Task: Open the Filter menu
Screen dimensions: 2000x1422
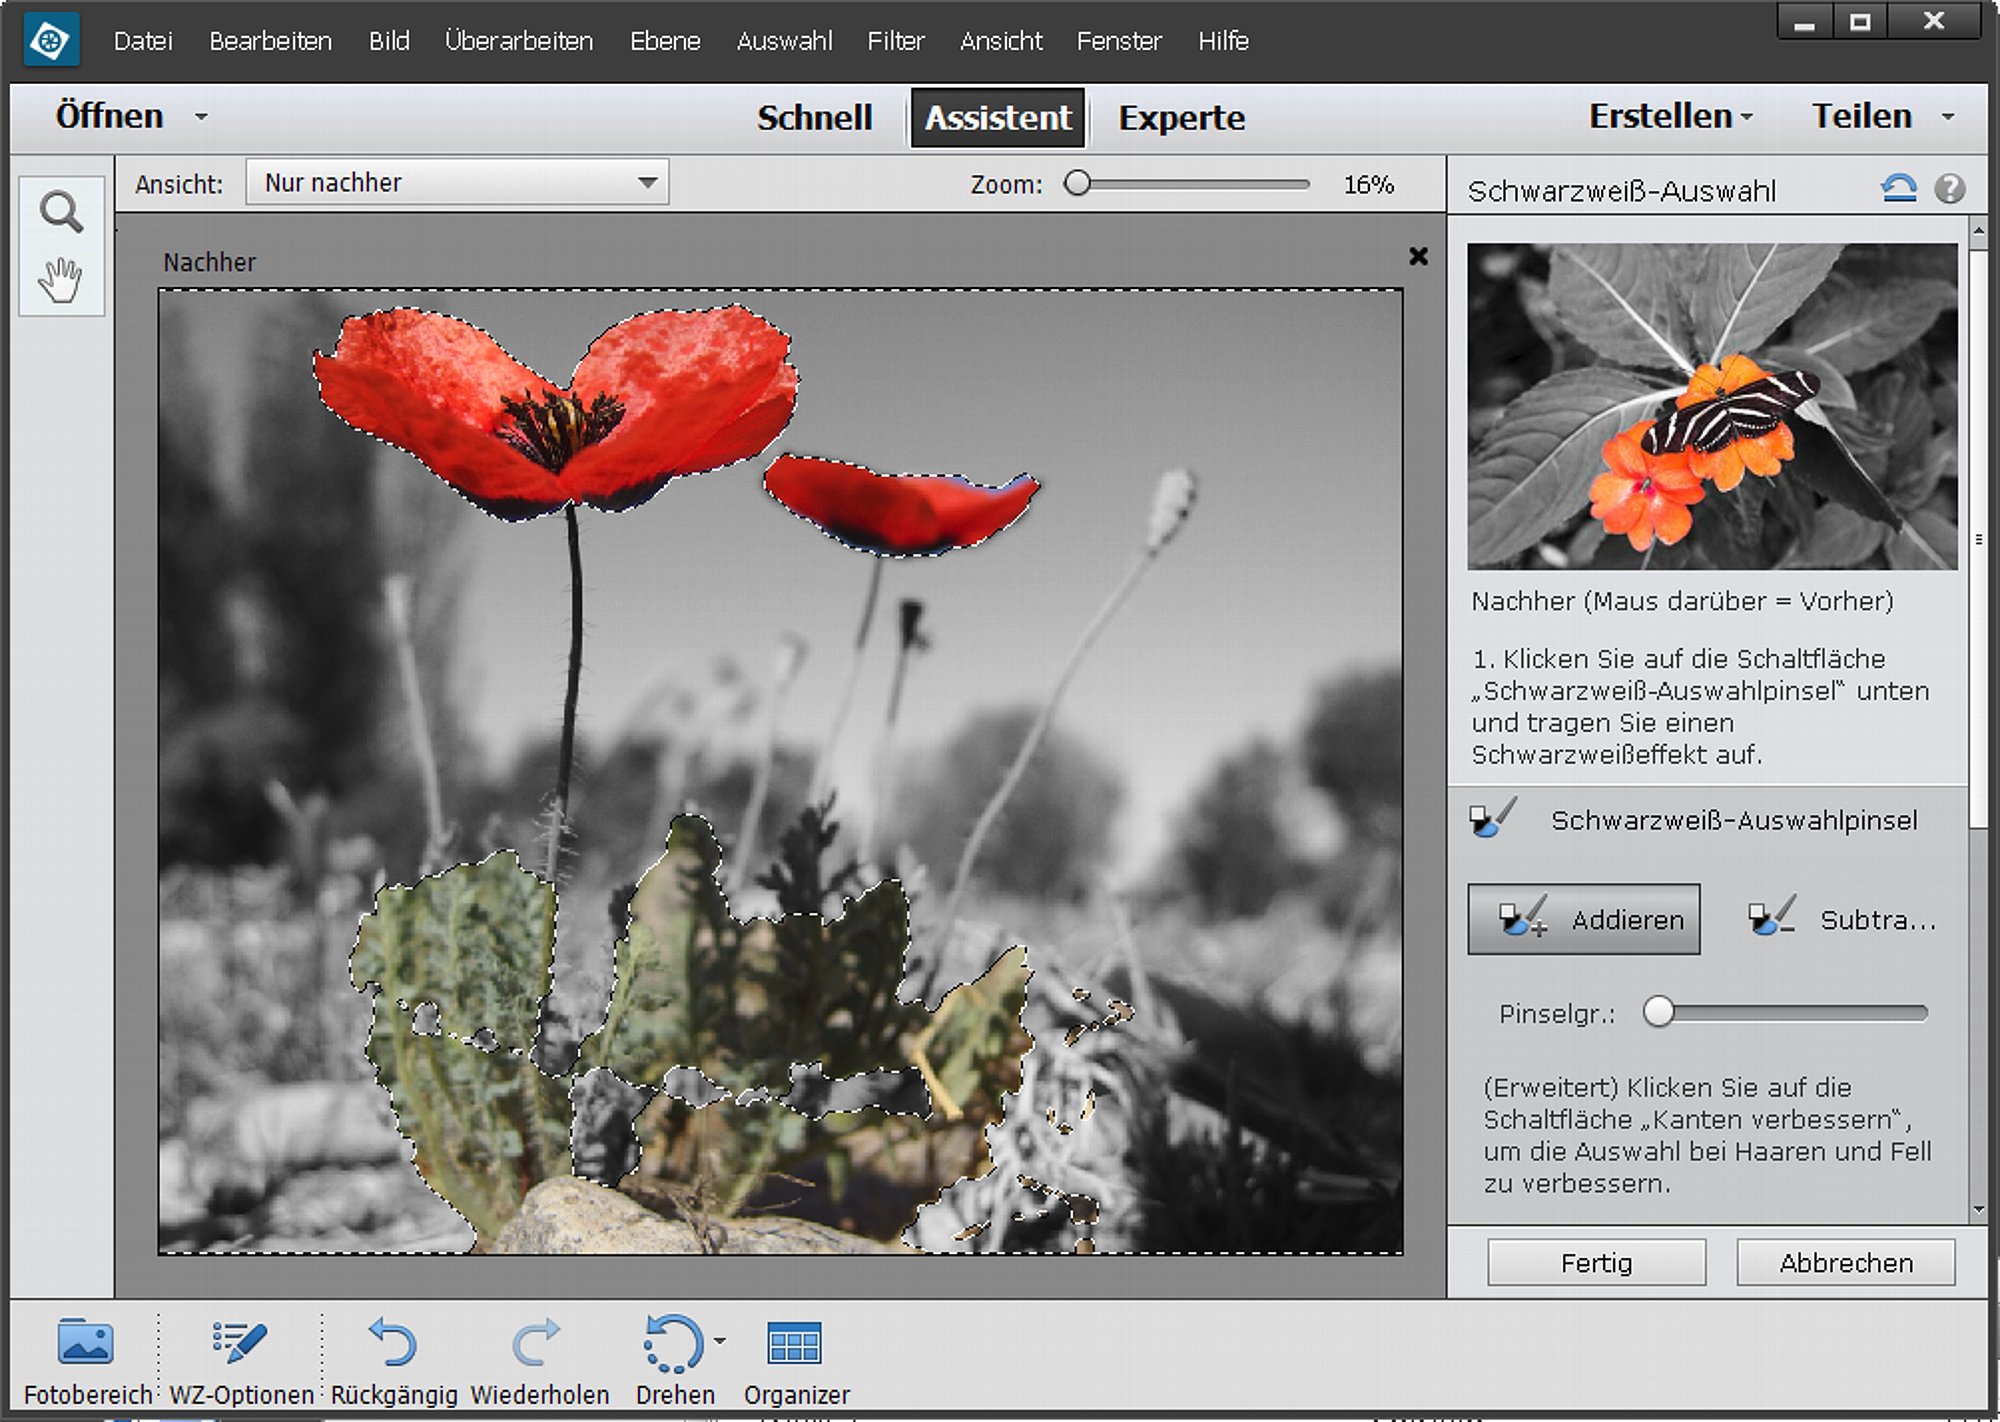Action: click(x=895, y=41)
